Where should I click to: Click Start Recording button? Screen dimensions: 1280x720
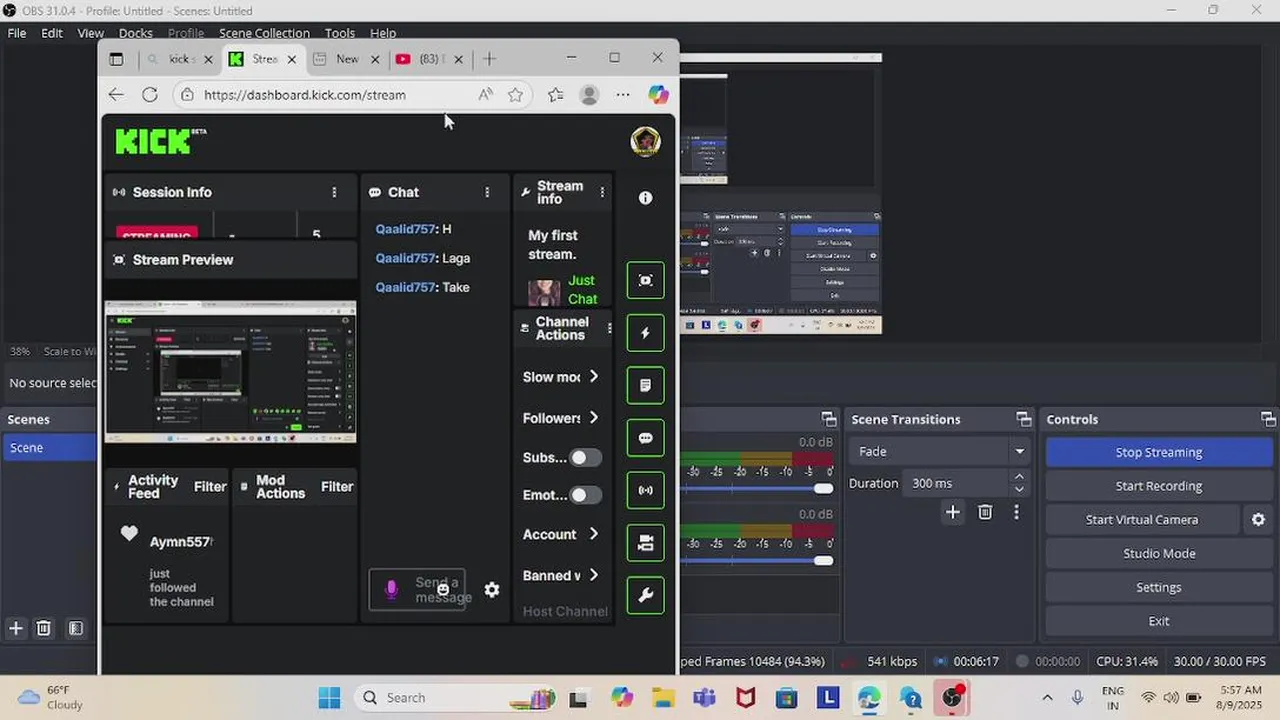1159,486
